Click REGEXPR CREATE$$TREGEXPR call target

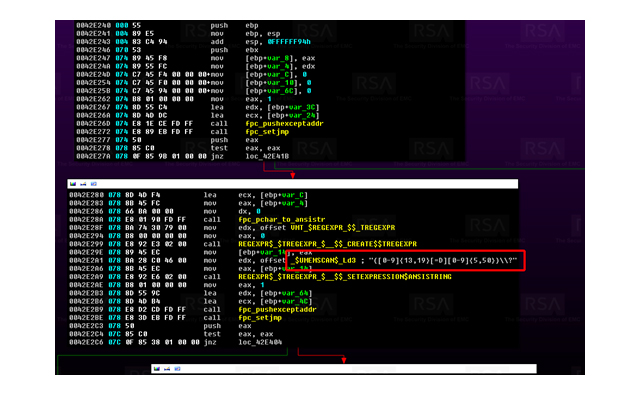coord(322,244)
